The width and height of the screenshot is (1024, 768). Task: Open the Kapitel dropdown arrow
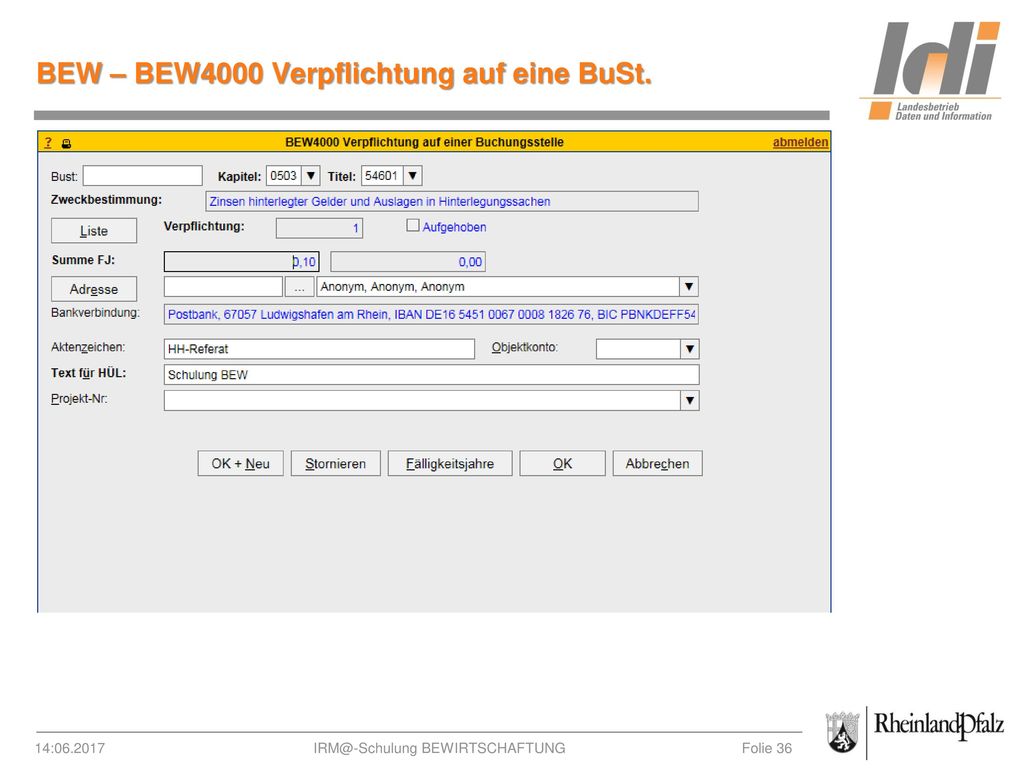(x=311, y=176)
